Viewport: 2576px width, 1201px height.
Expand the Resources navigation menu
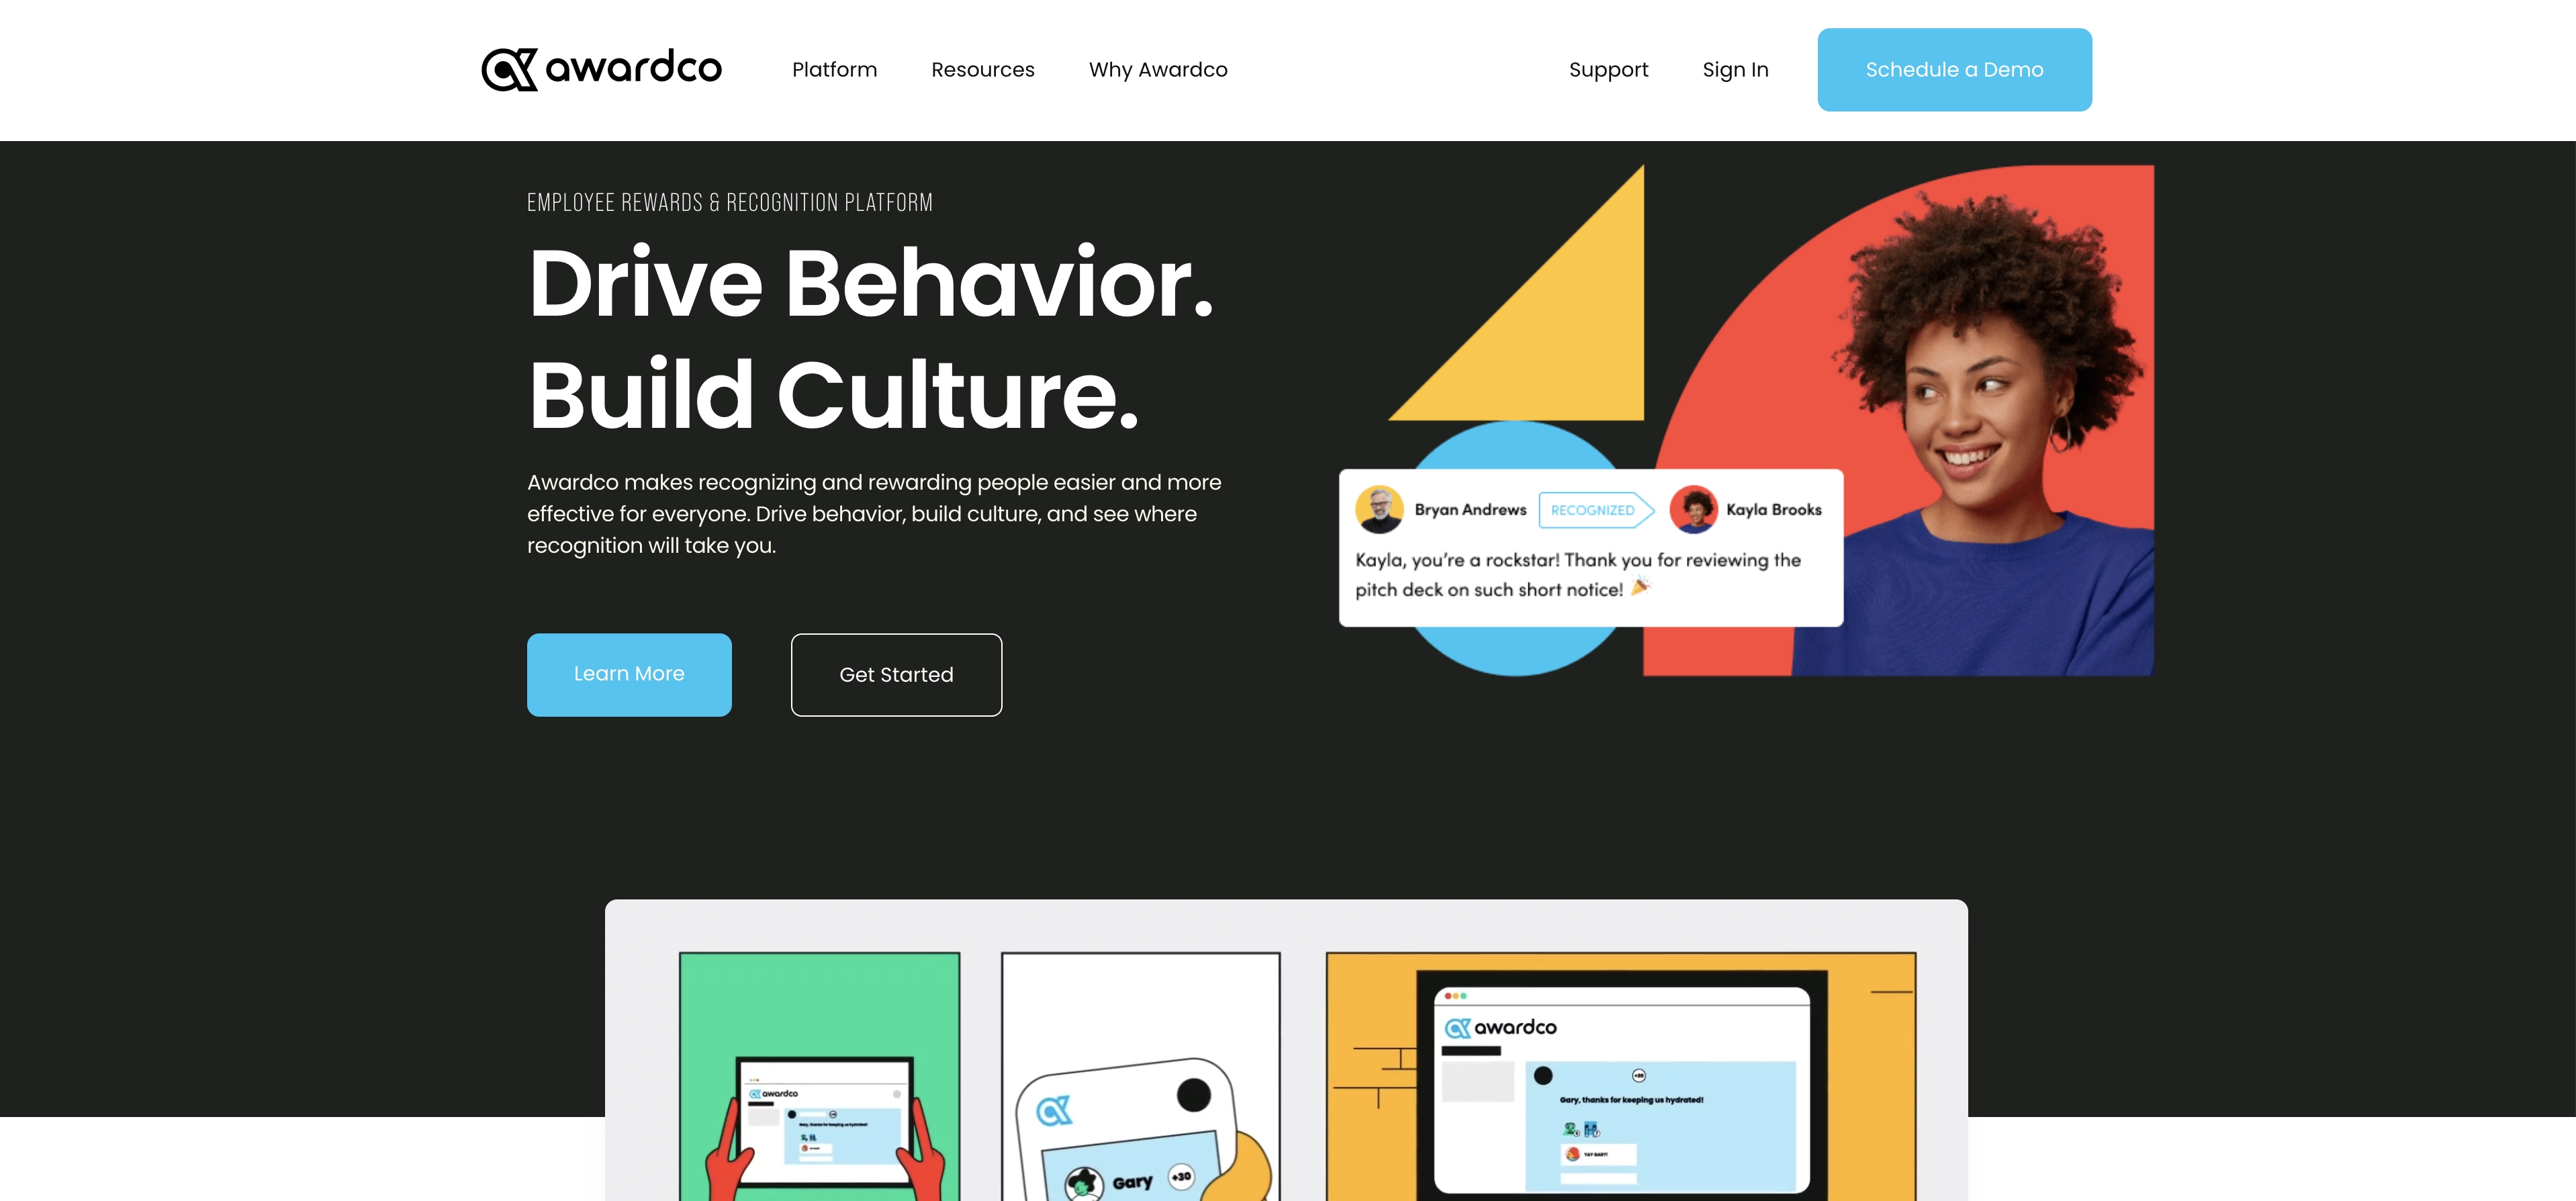coord(982,69)
